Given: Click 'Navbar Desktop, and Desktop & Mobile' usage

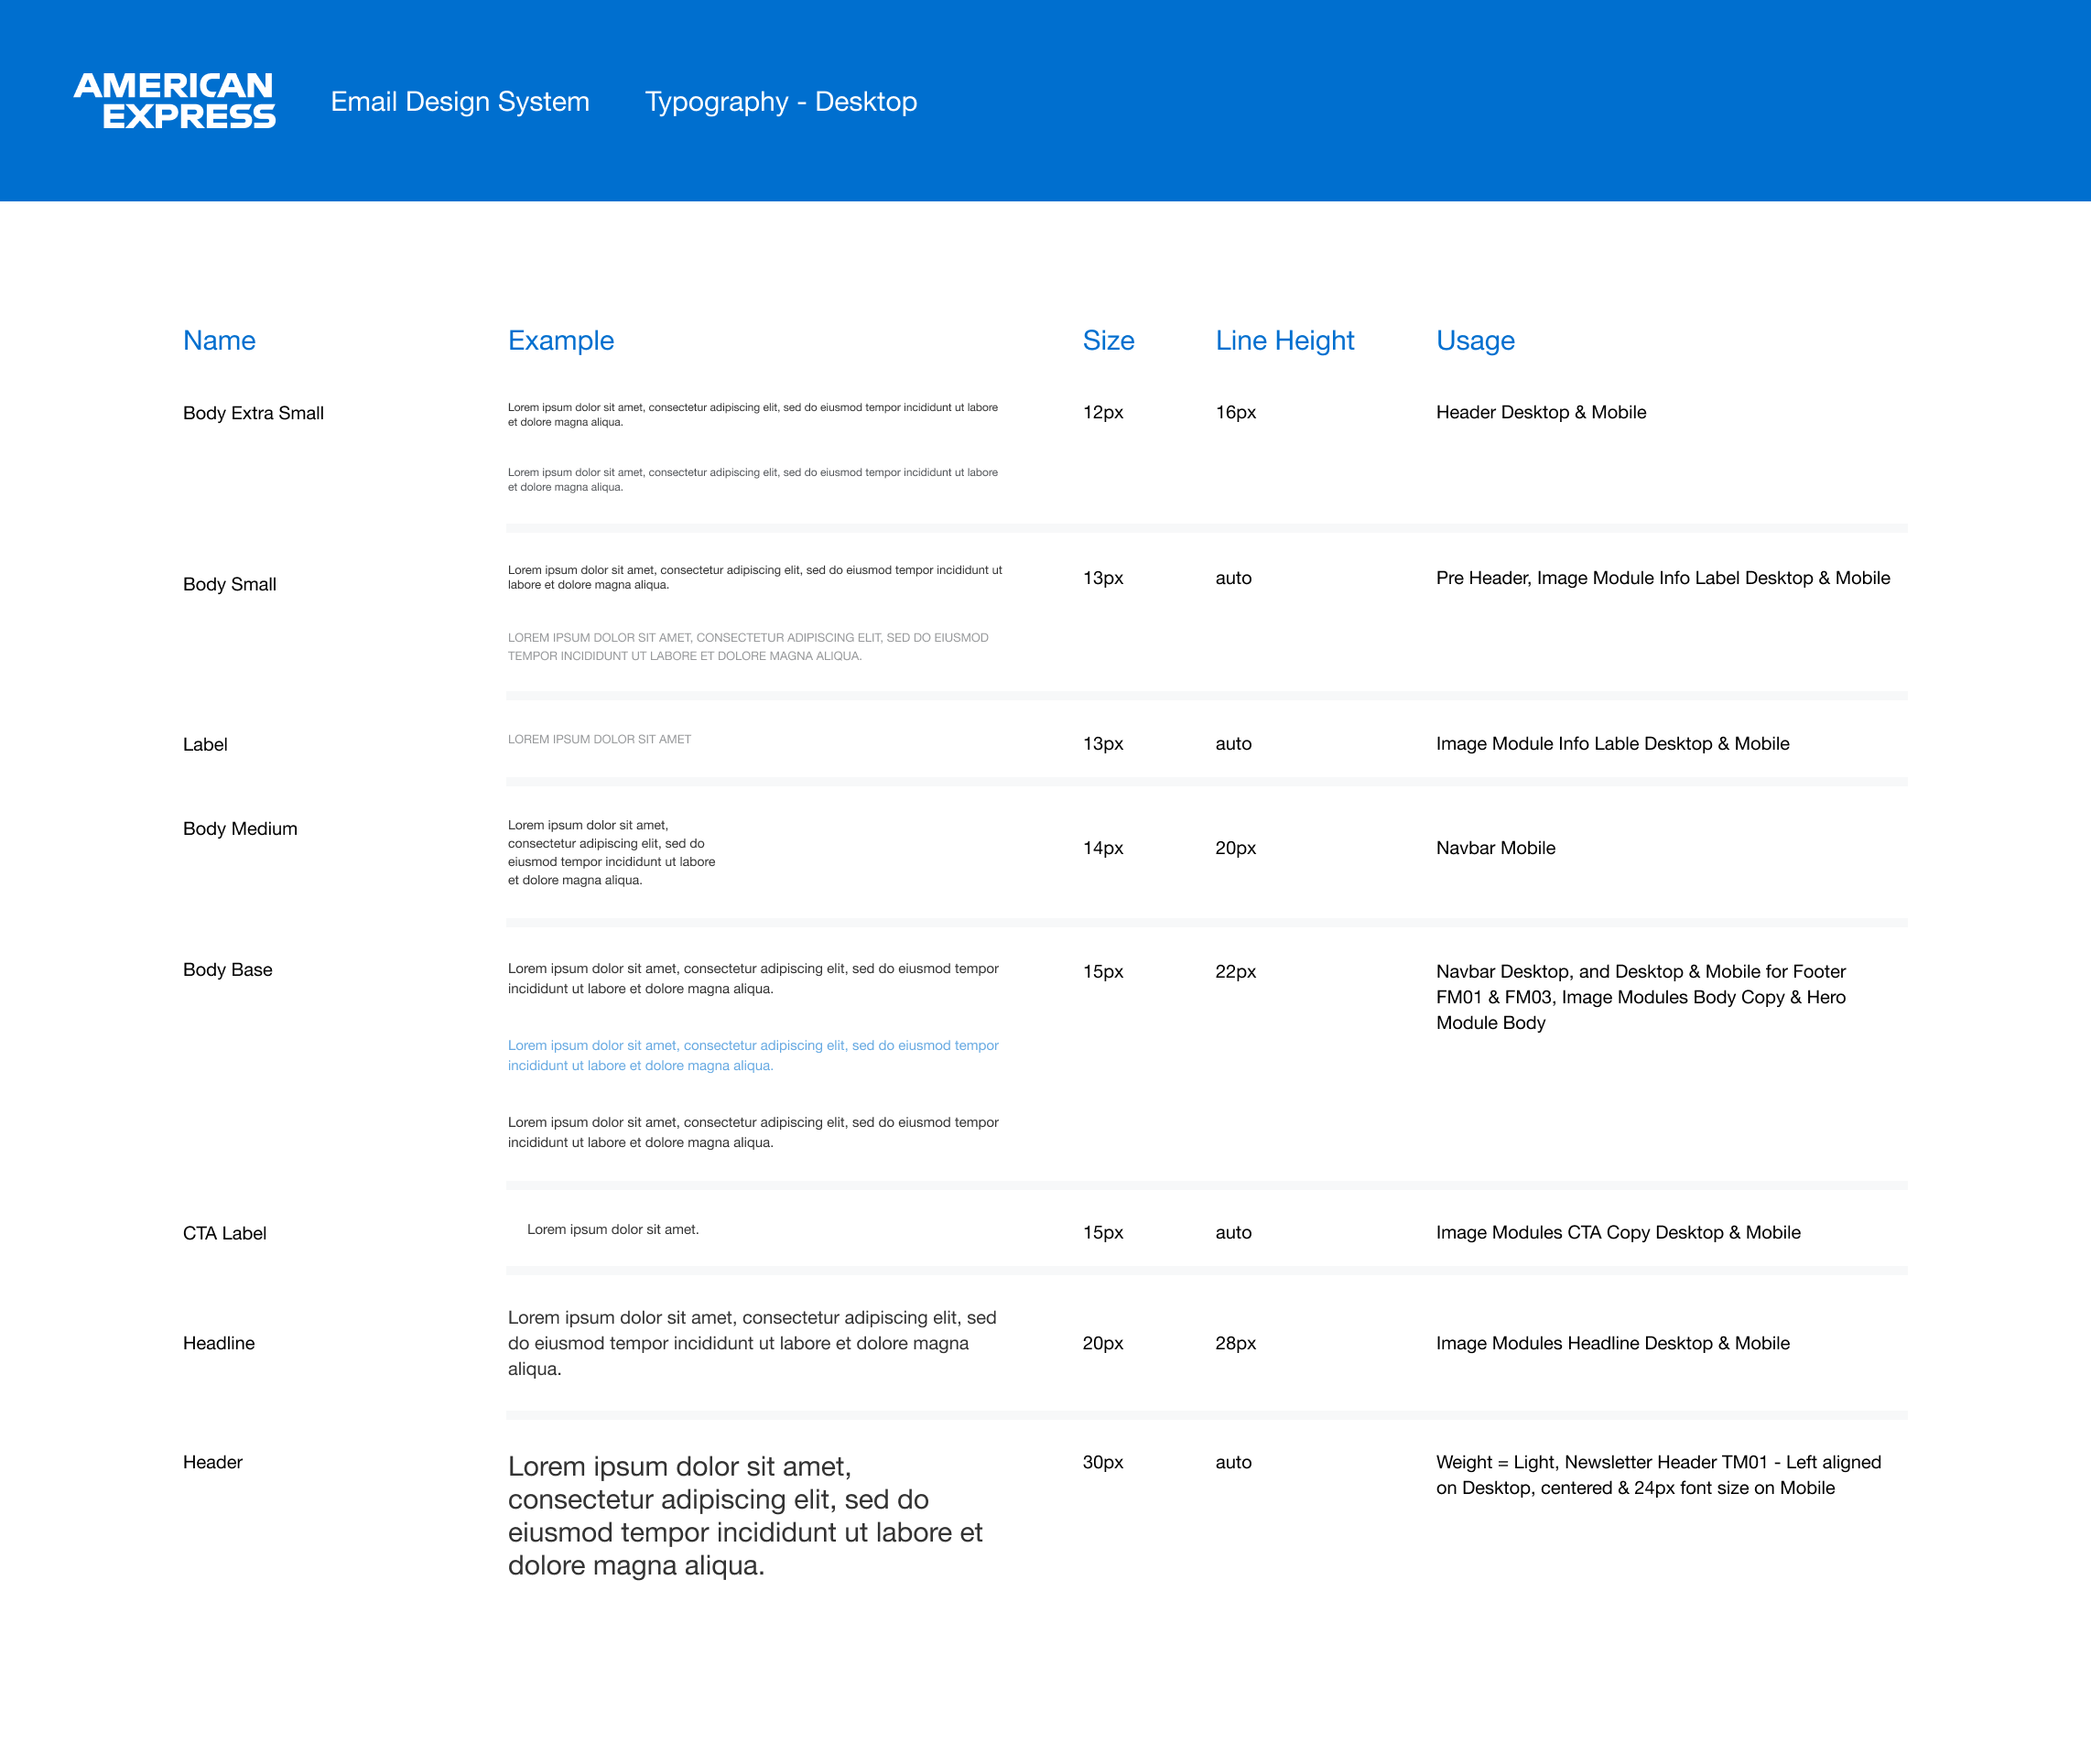Looking at the screenshot, I should (x=1641, y=997).
